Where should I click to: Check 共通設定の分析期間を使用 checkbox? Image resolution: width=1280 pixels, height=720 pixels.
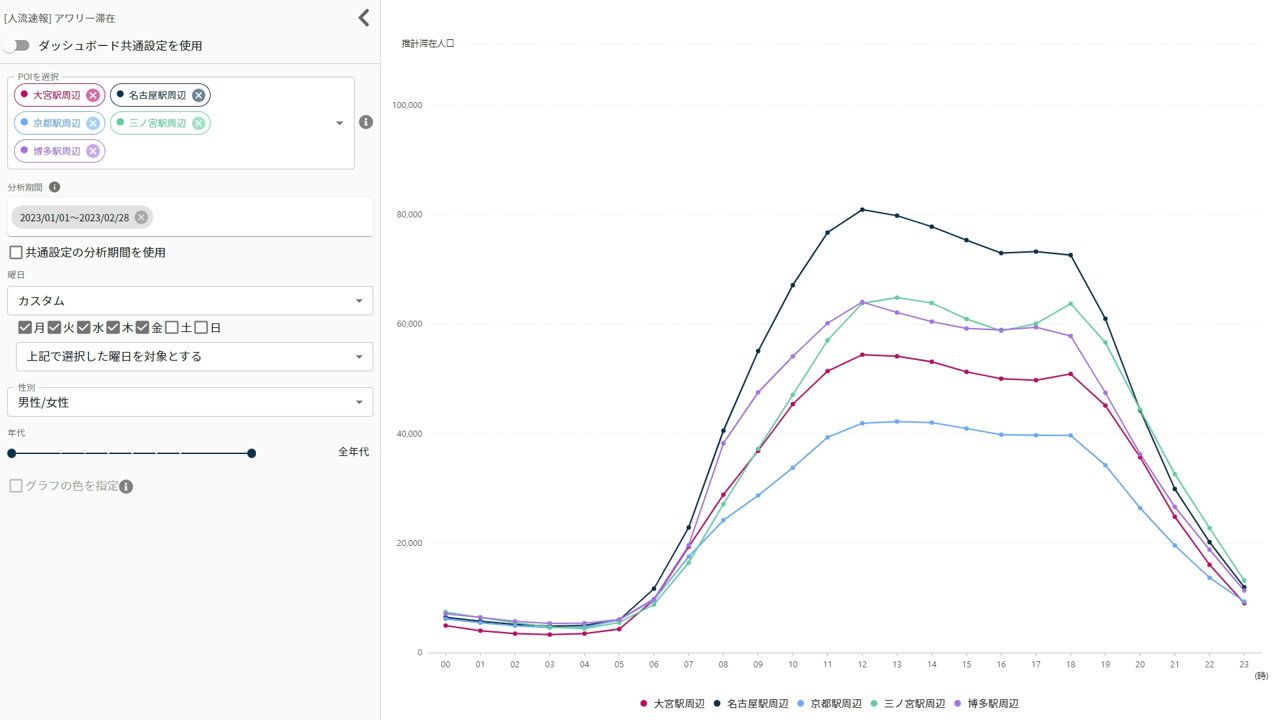[x=16, y=253]
